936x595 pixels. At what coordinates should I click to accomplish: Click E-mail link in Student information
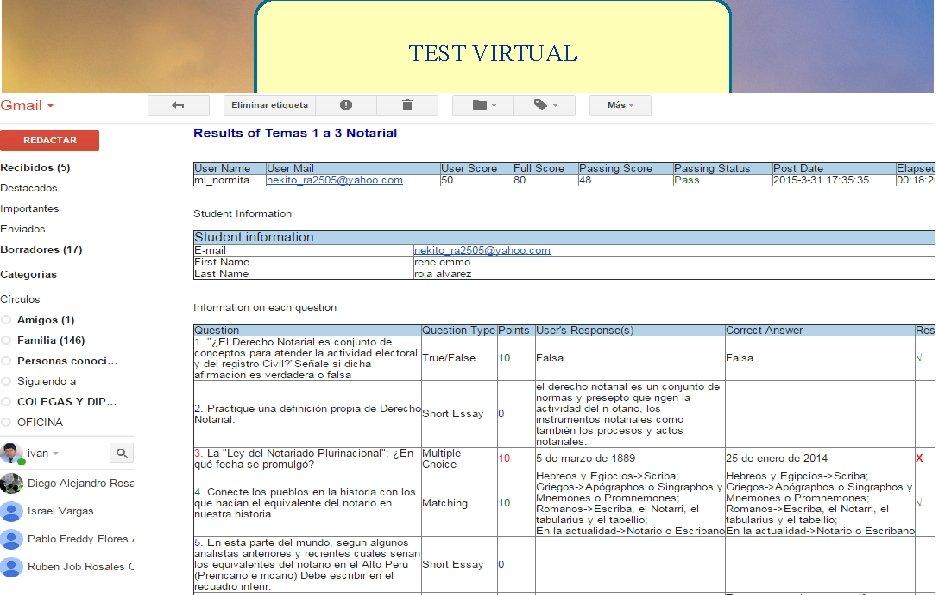pos(482,251)
